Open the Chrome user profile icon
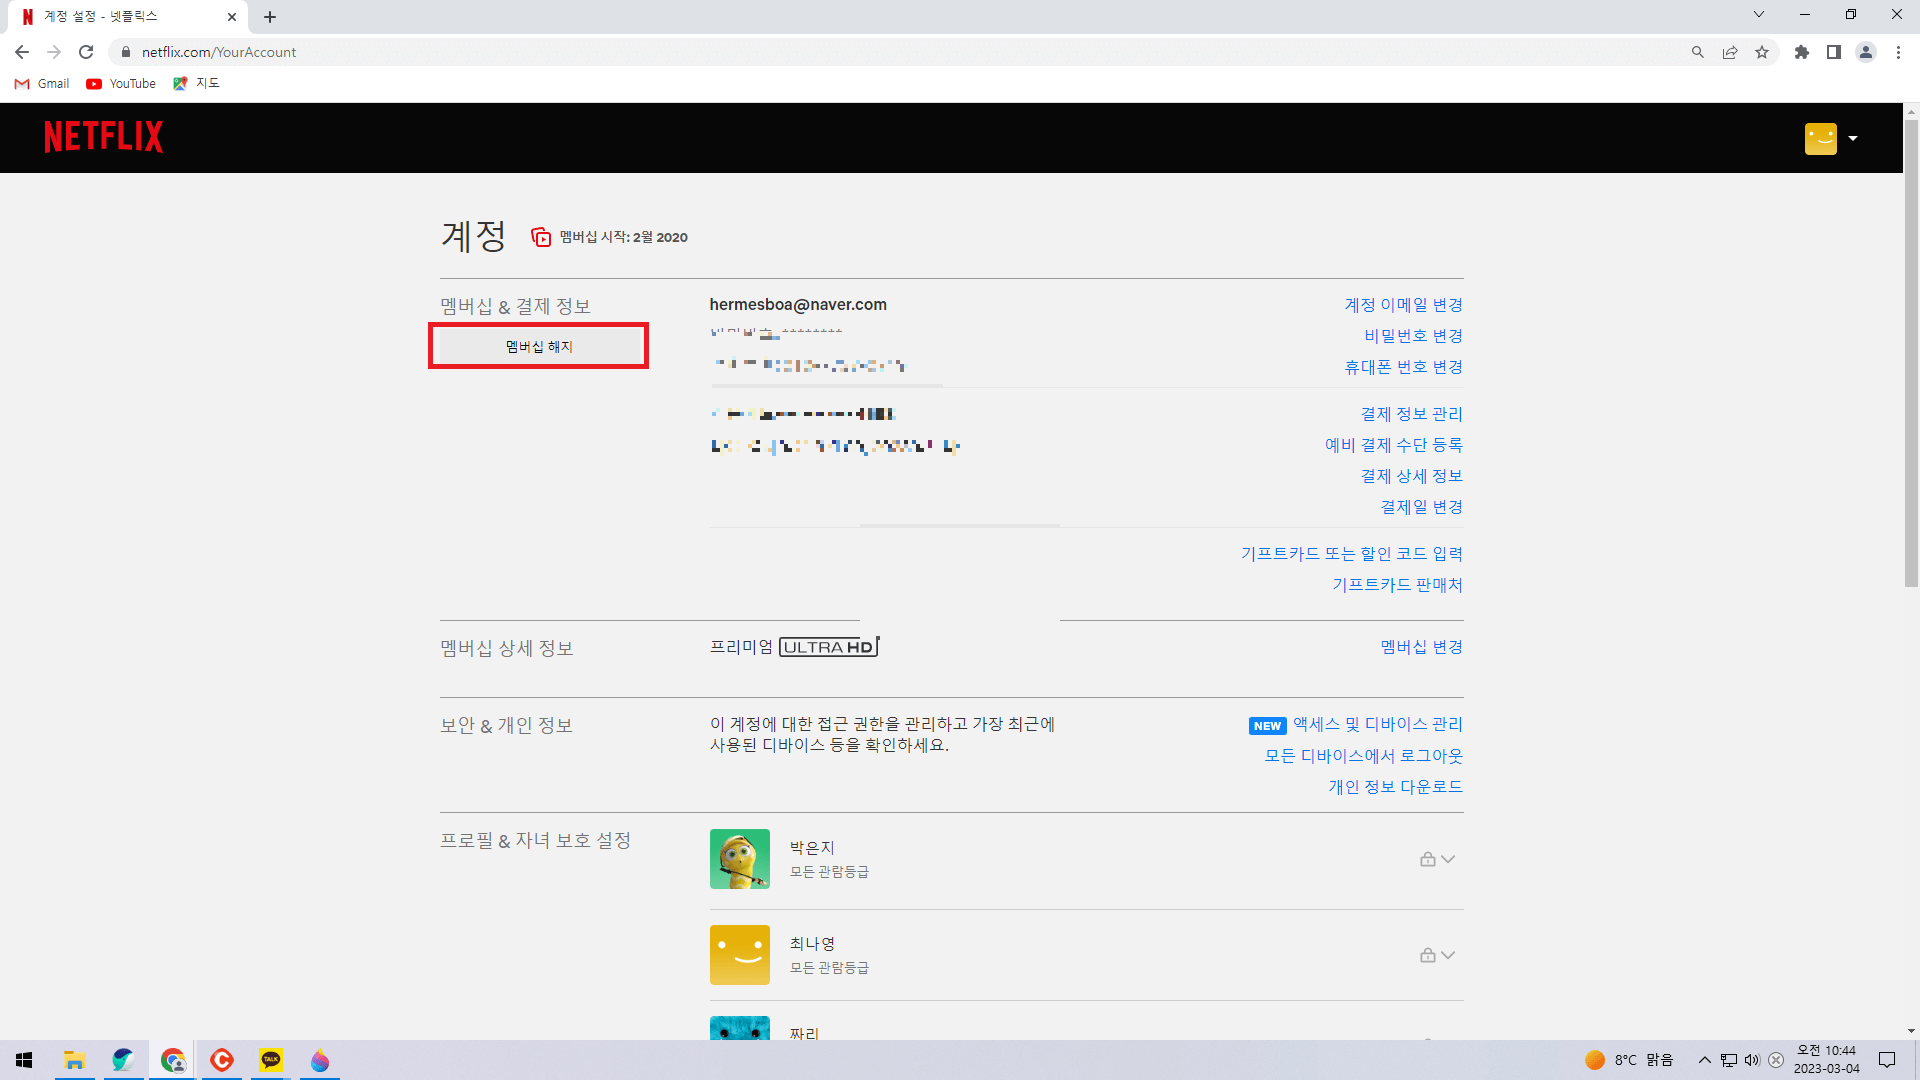 point(1866,52)
